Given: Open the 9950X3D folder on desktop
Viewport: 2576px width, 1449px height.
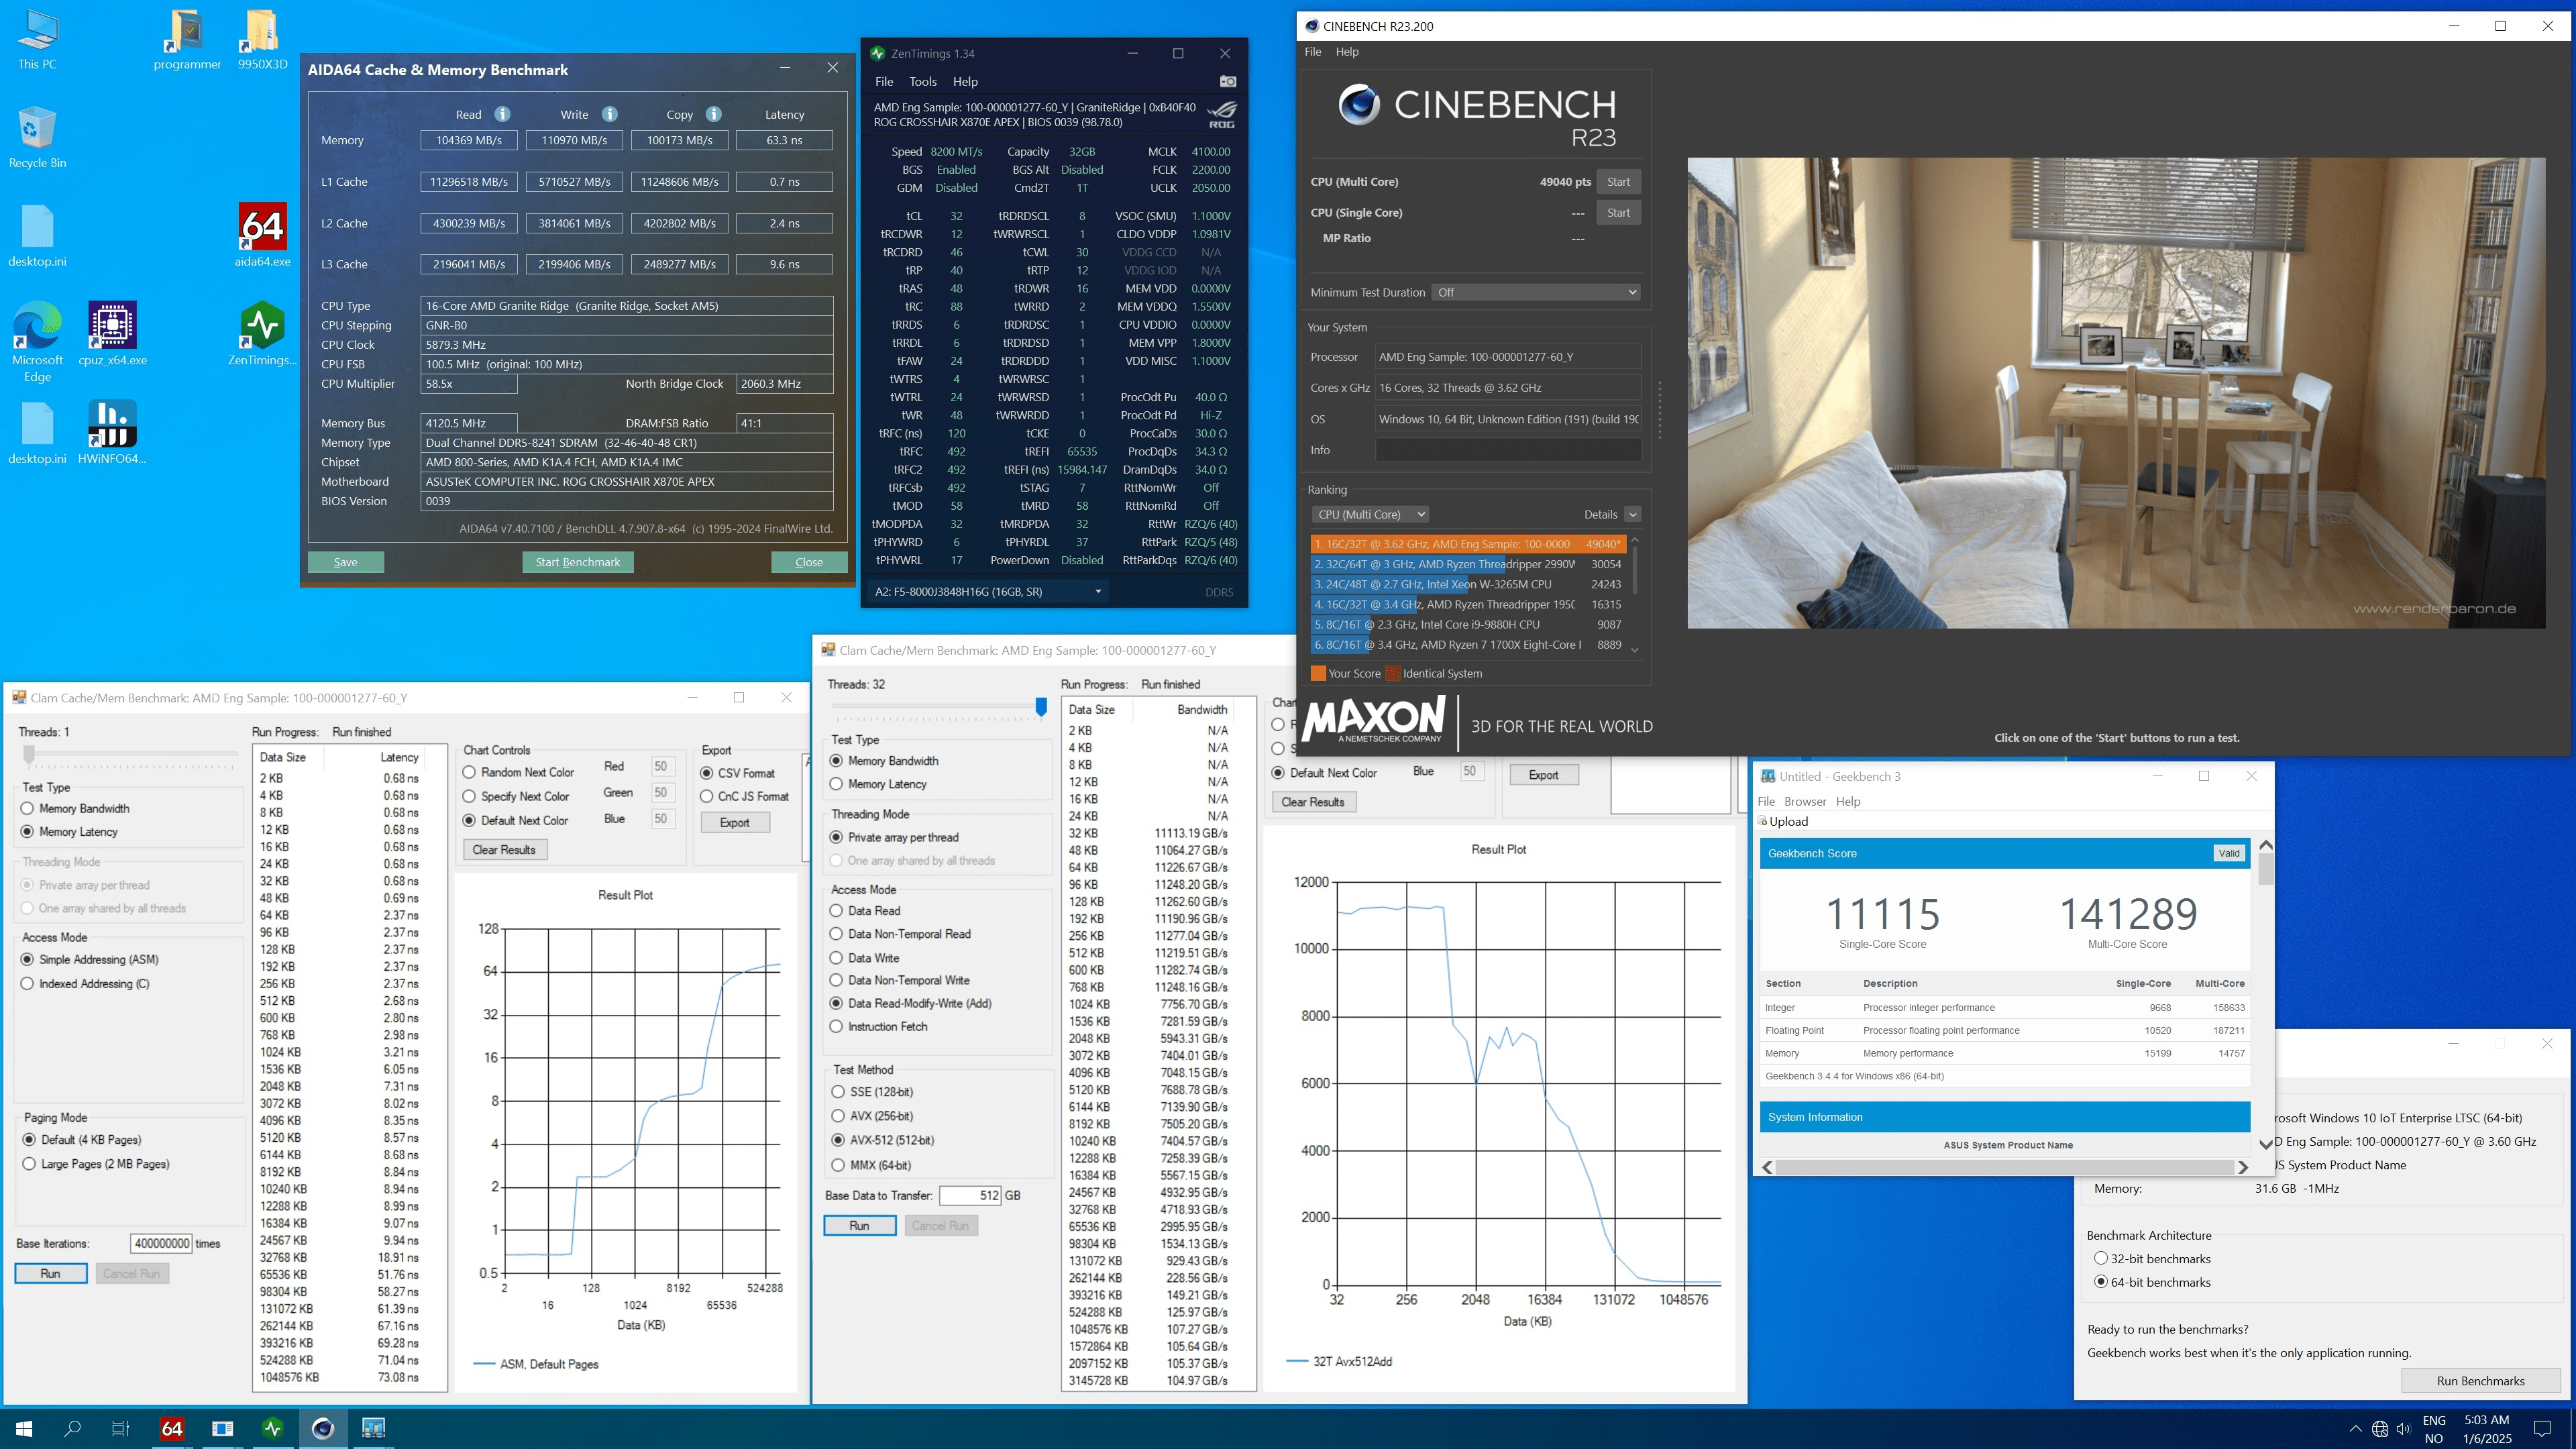Looking at the screenshot, I should 262,40.
